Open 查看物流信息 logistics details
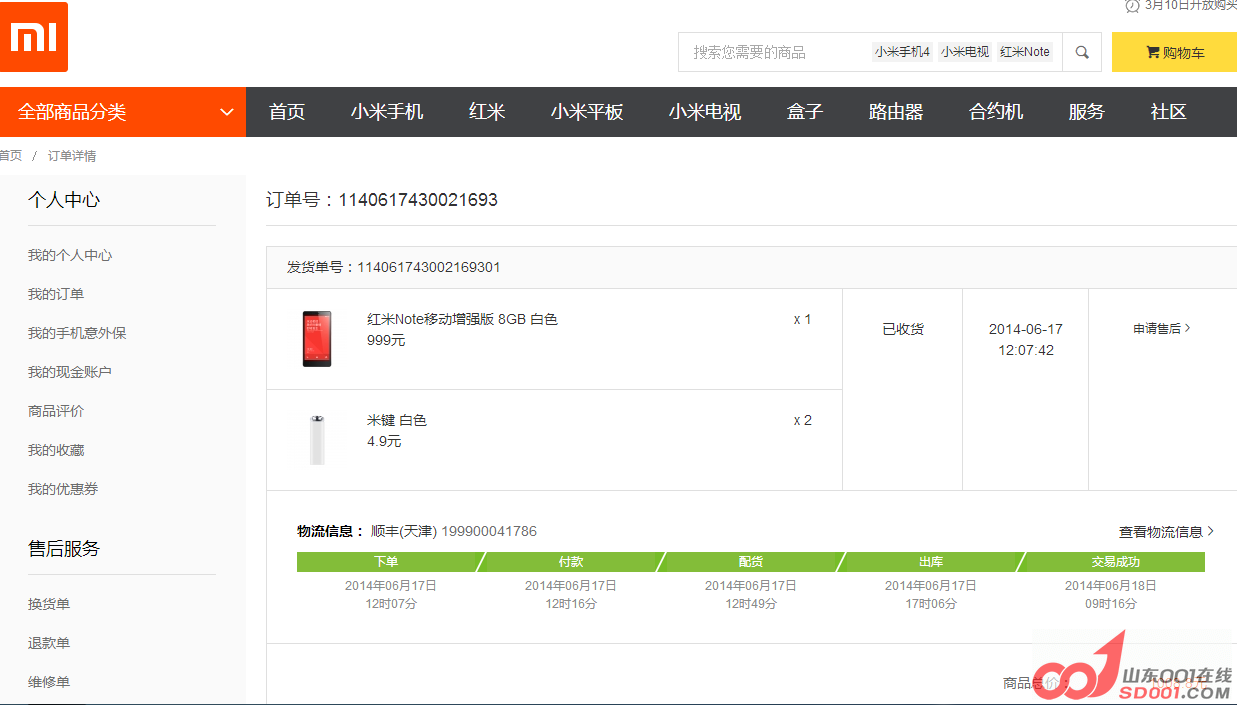The width and height of the screenshot is (1237, 705). tap(1166, 532)
